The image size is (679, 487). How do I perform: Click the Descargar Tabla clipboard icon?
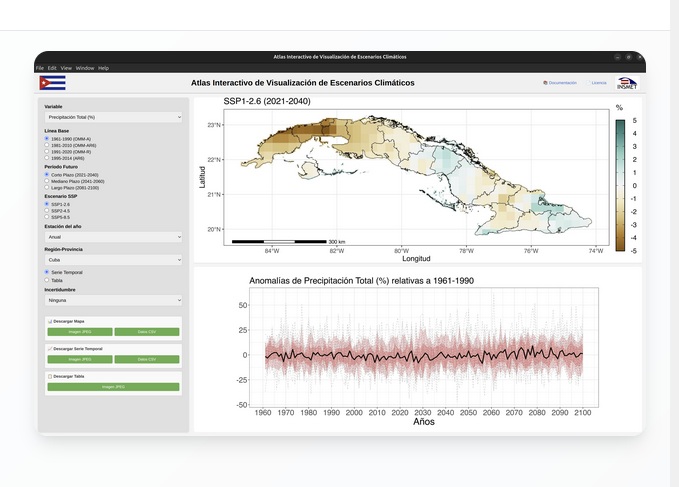[x=50, y=376]
